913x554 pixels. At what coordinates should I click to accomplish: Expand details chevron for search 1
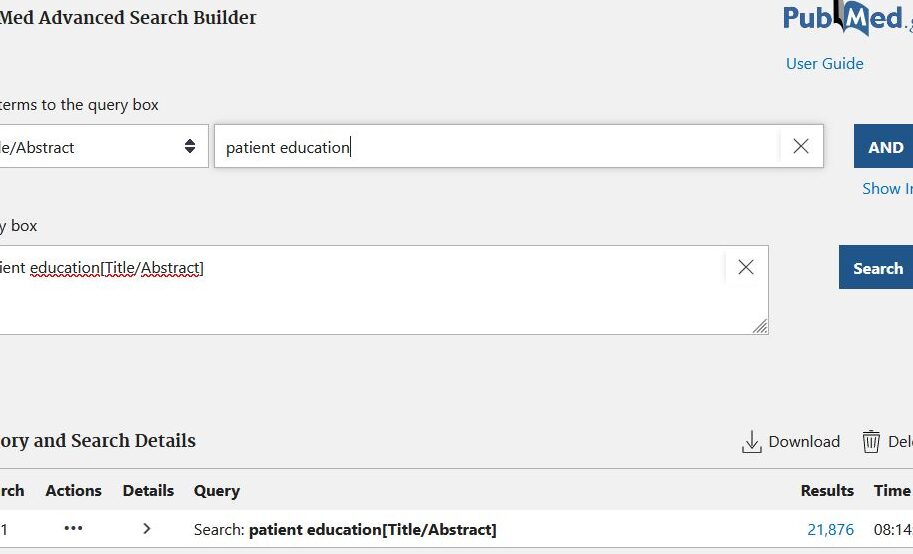pos(147,528)
